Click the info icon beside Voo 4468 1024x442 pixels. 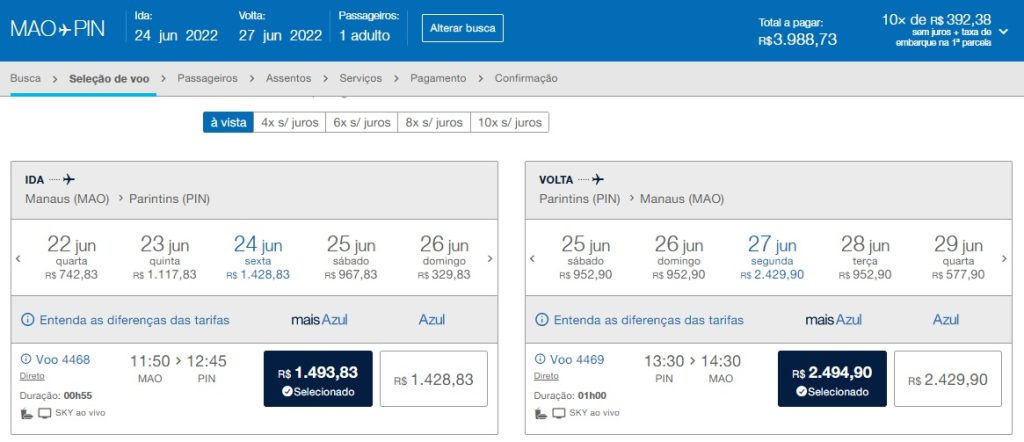pos(26,359)
